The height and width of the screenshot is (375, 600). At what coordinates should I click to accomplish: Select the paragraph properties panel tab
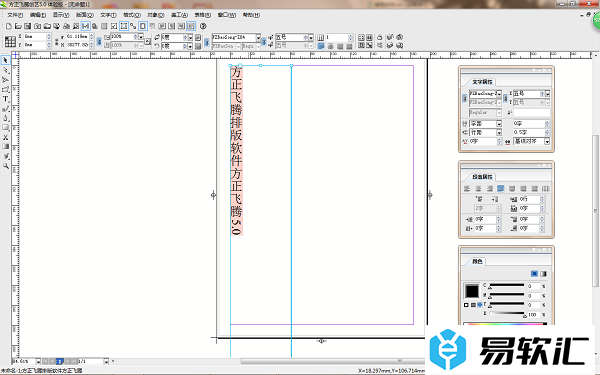[x=482, y=177]
